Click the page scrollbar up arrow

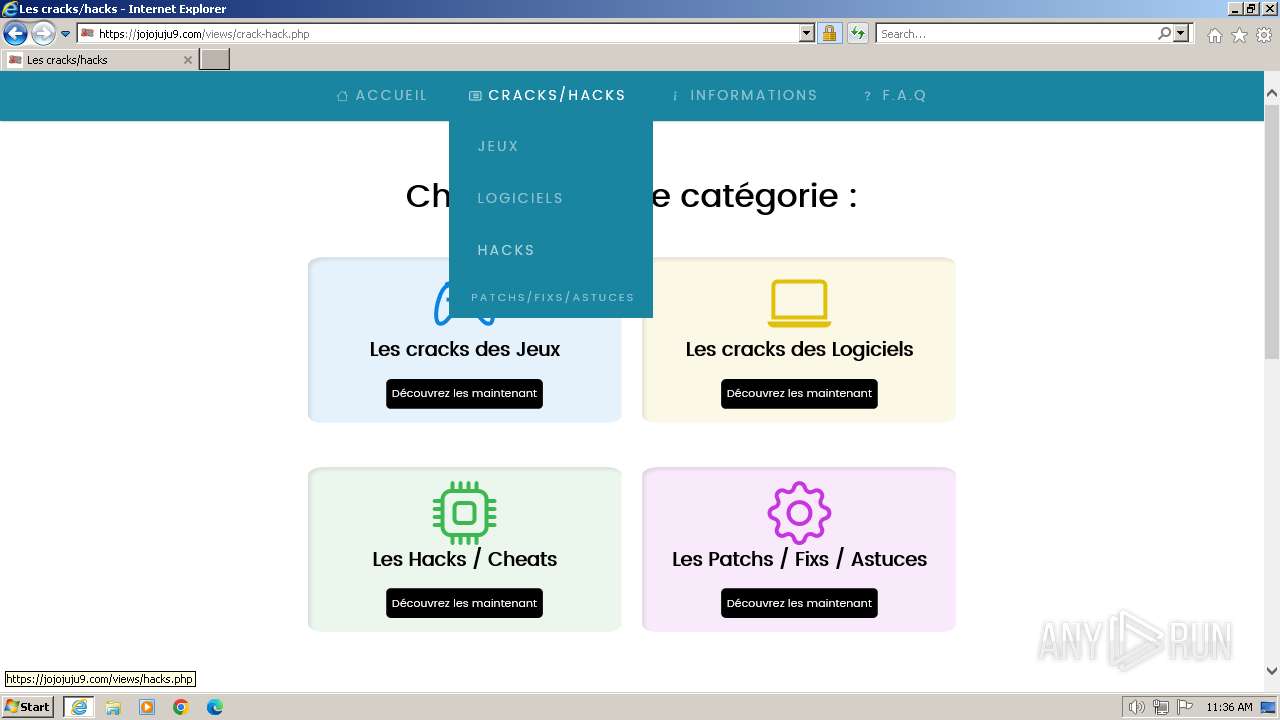point(1272,94)
